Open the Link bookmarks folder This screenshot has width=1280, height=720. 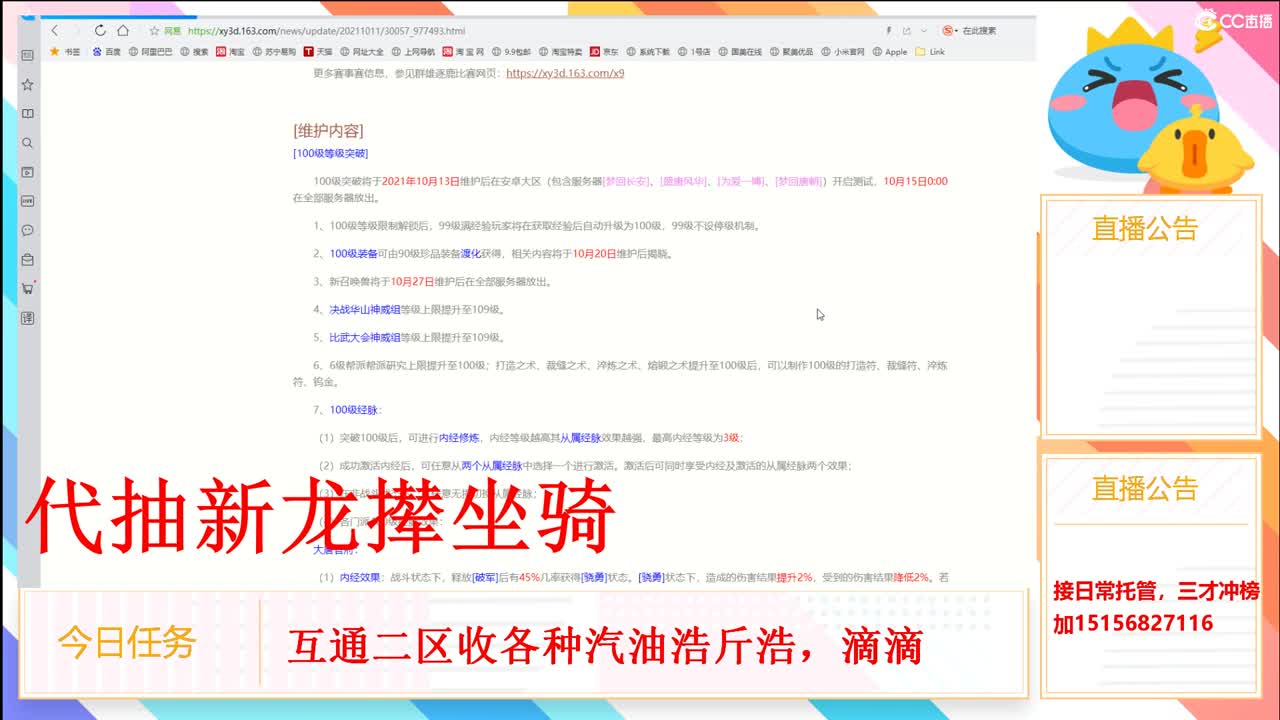click(x=930, y=52)
